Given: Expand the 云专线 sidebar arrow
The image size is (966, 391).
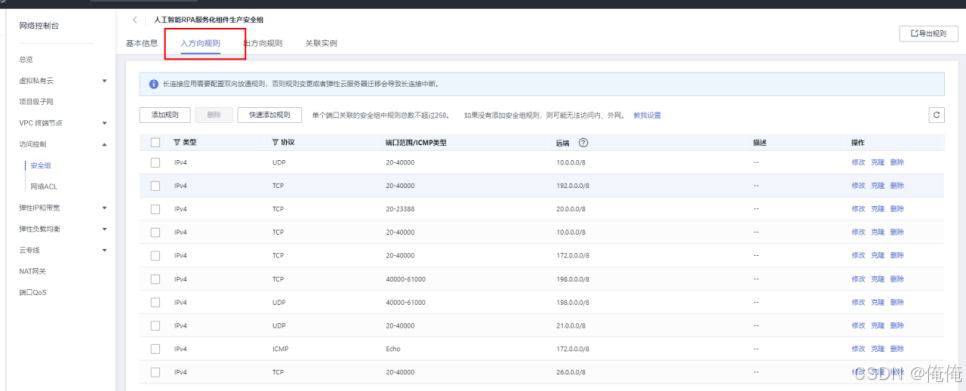Looking at the screenshot, I should click(104, 250).
